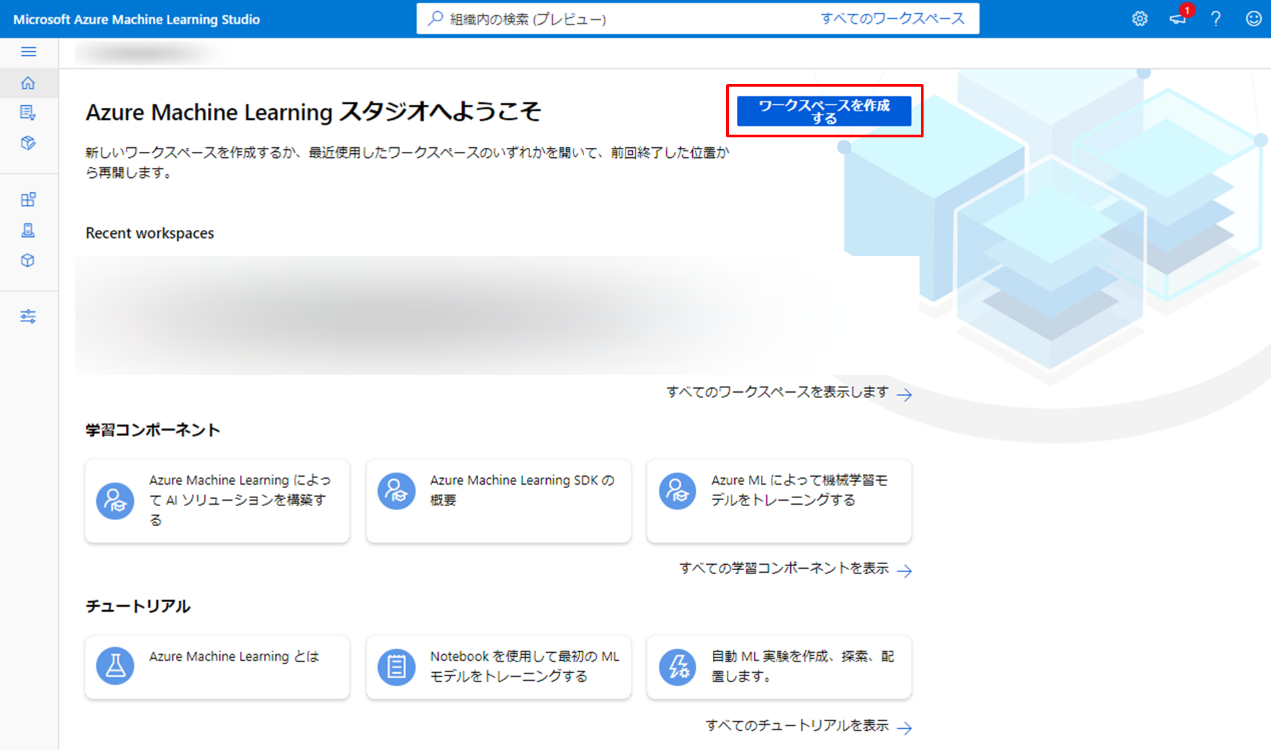Click the Microsoft Azure Machine Learning Studio title
1271x750 pixels.
coord(136,19)
